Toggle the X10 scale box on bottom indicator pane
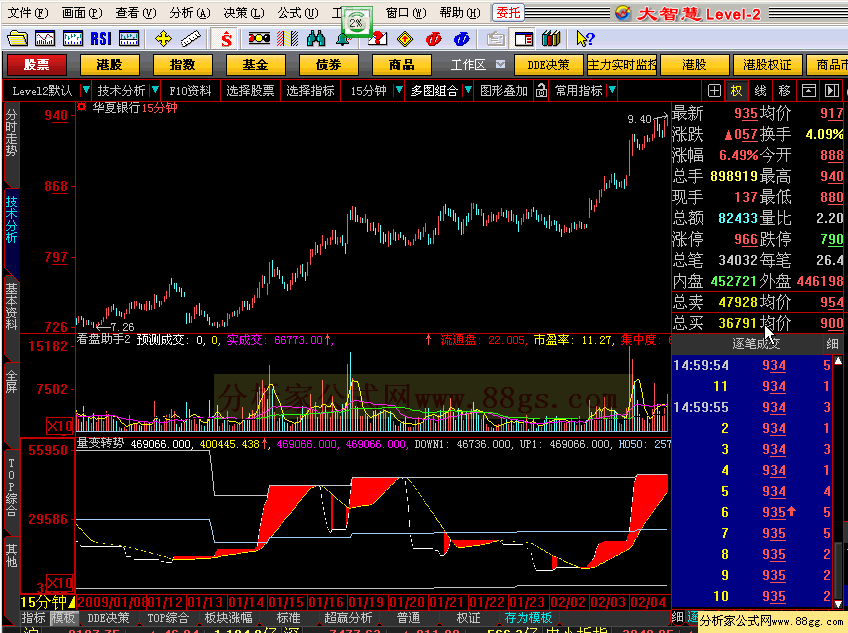The width and height of the screenshot is (848, 633). (x=59, y=583)
